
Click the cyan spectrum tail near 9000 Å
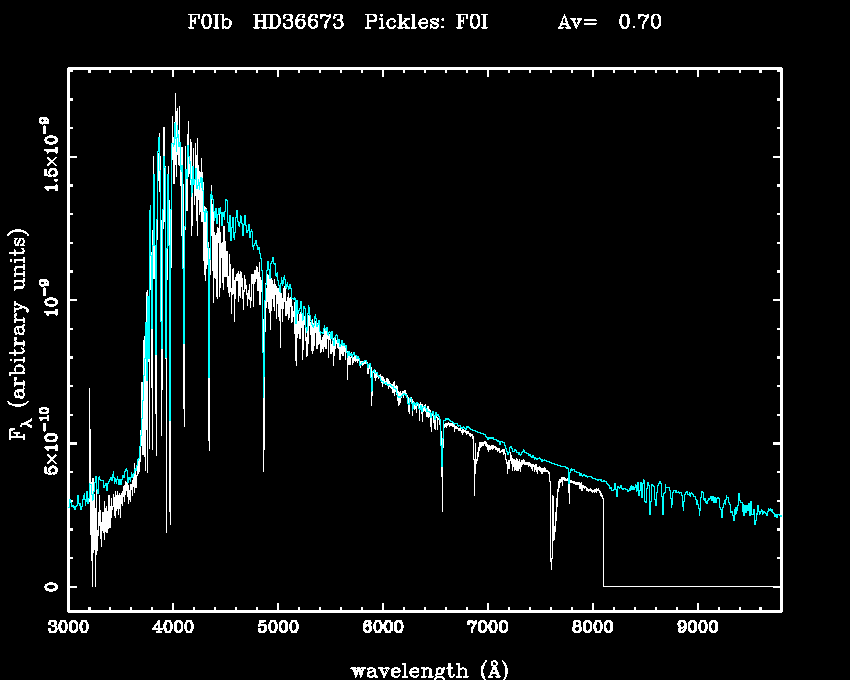697,497
